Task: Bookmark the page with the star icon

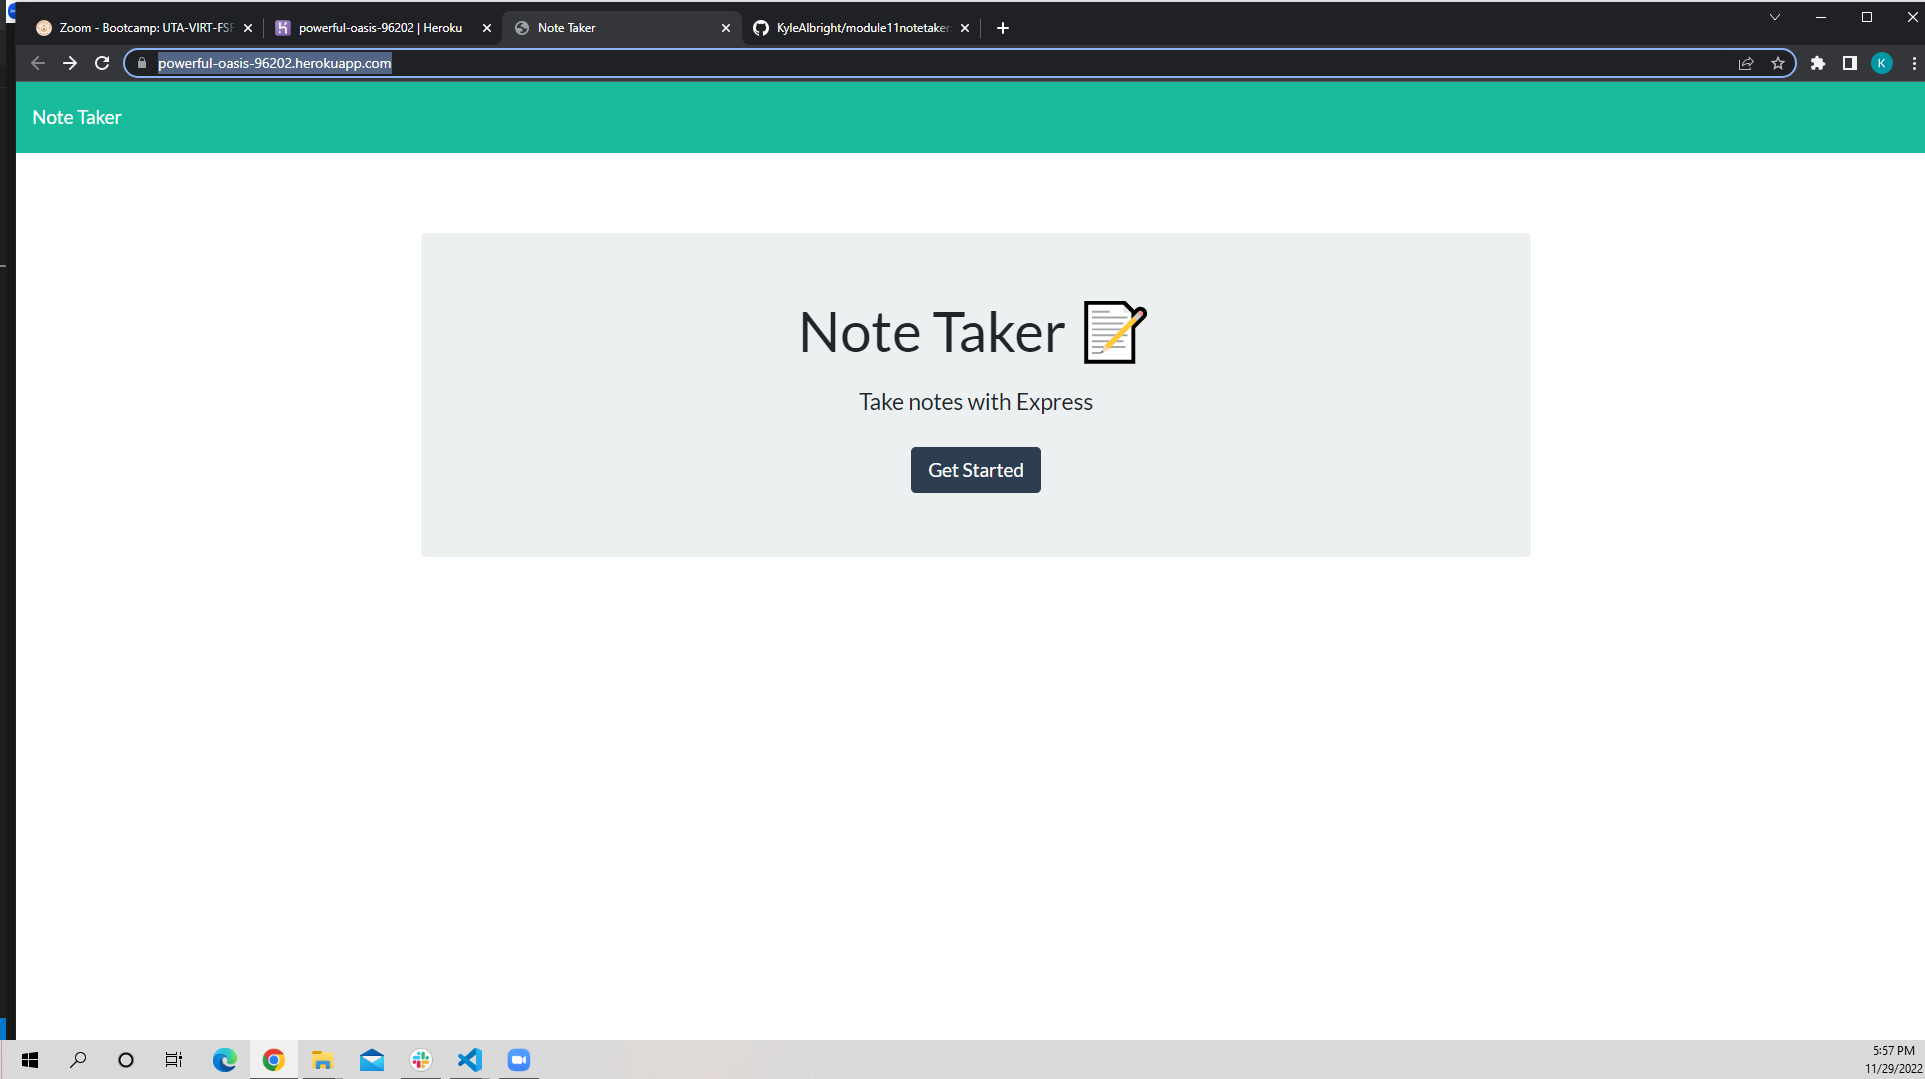Action: click(x=1779, y=63)
